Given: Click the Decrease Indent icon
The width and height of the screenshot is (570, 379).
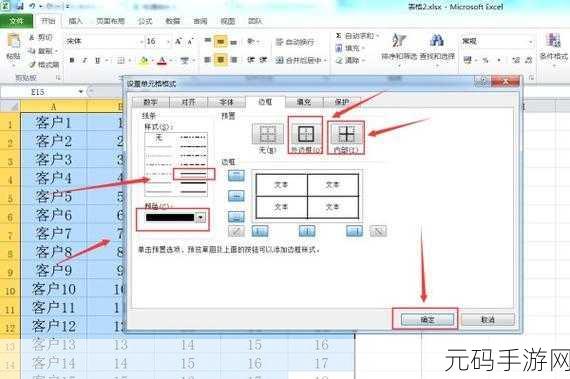Looking at the screenshot, I should click(251, 60).
